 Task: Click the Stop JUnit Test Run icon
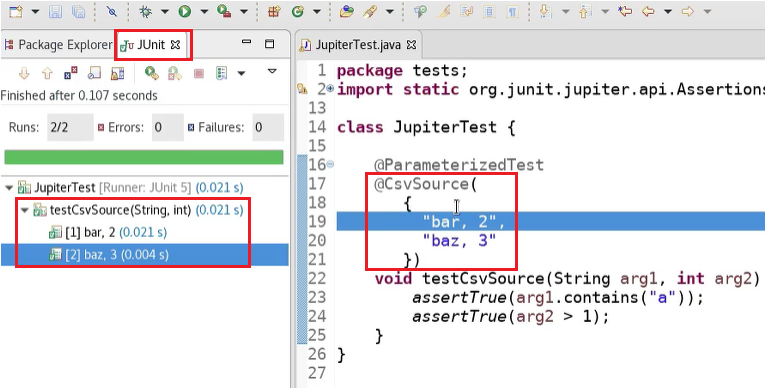coord(199,73)
